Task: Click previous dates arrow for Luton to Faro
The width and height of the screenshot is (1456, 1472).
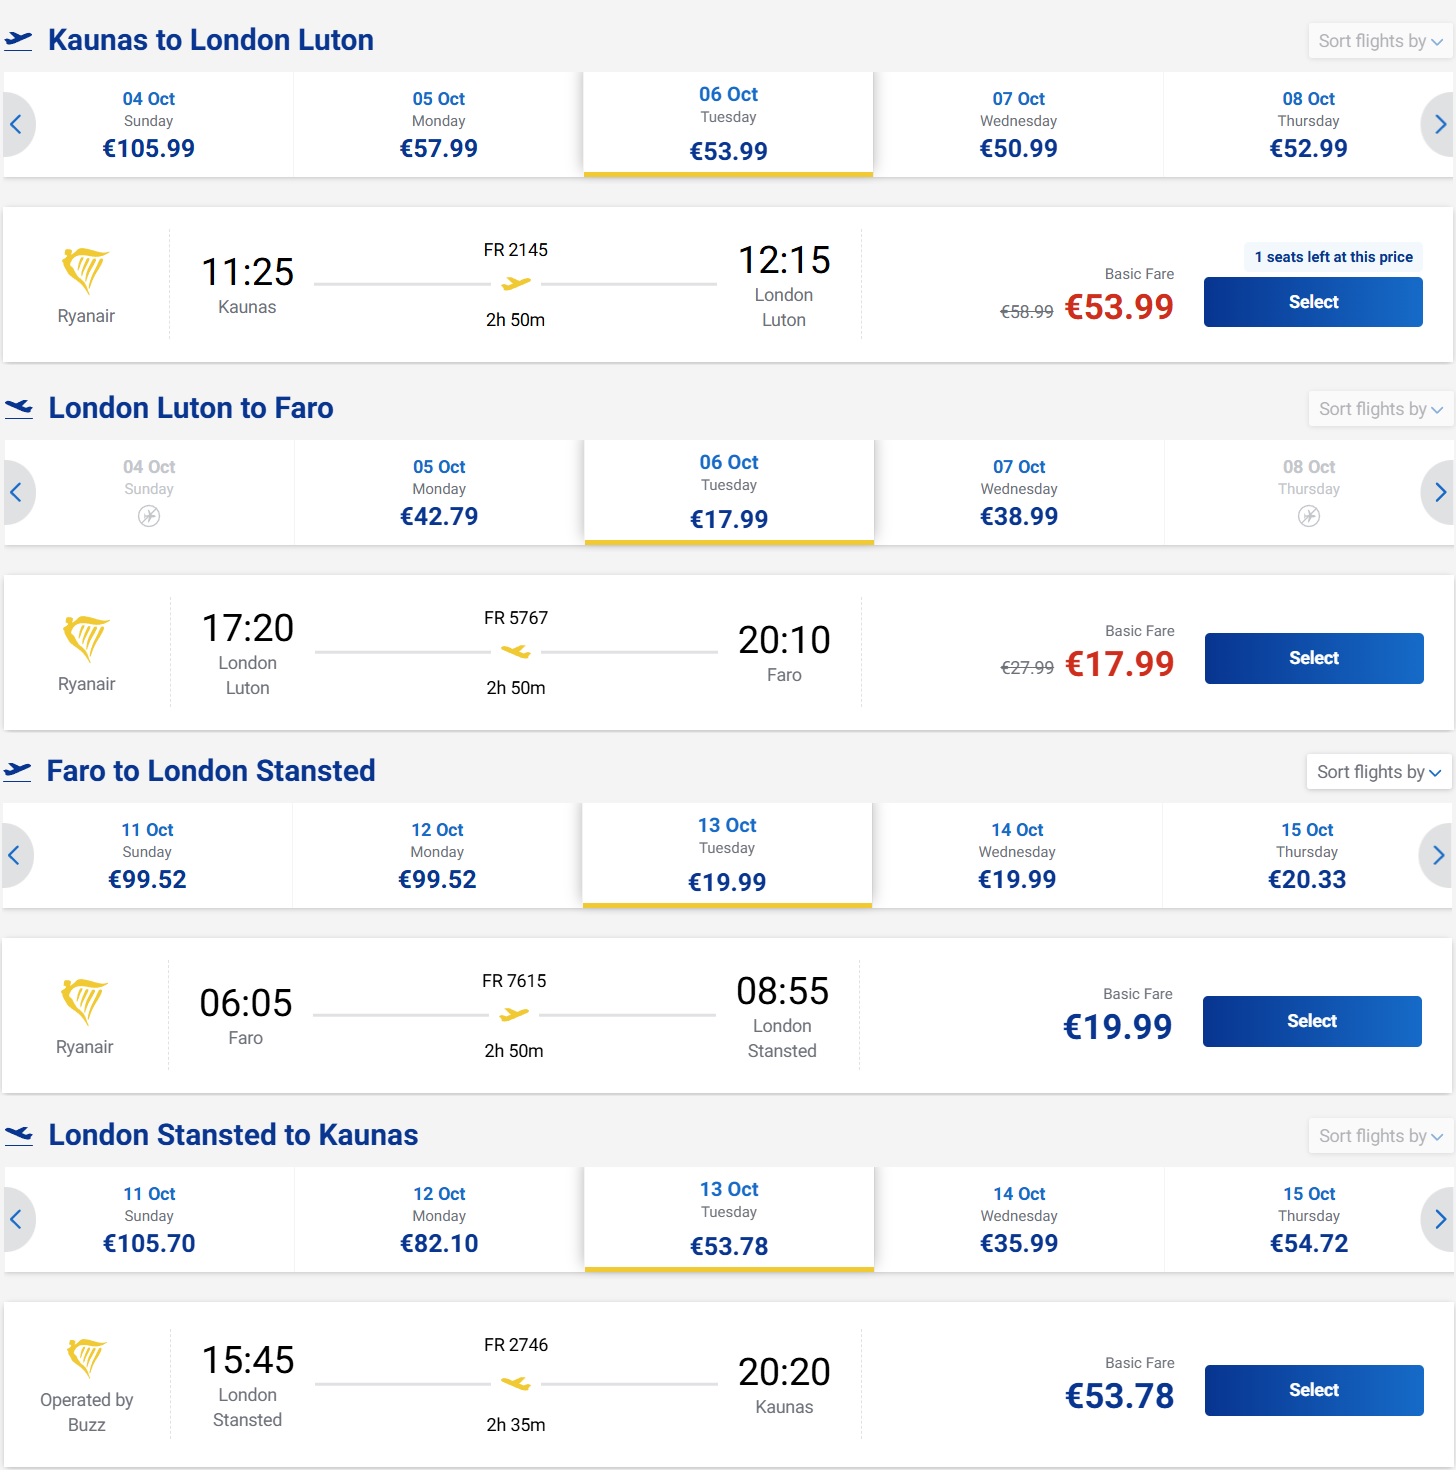Action: point(17,492)
